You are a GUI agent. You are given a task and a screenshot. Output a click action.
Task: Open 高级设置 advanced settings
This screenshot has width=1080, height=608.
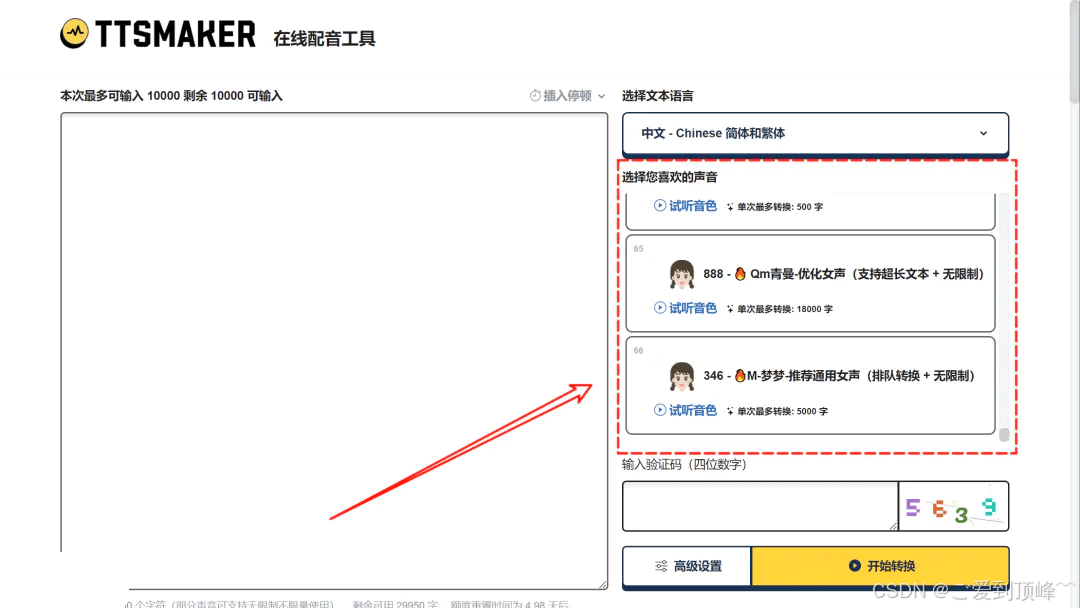[x=687, y=566]
